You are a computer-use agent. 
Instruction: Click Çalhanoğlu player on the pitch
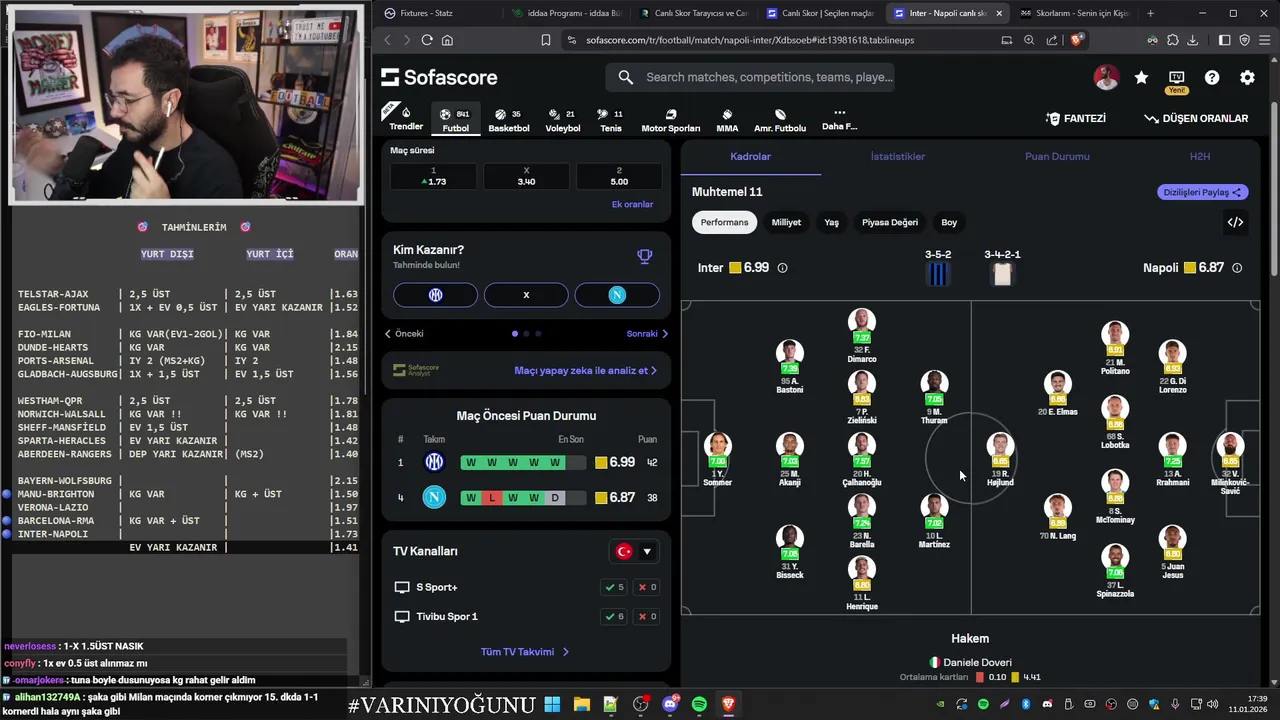[x=861, y=461]
